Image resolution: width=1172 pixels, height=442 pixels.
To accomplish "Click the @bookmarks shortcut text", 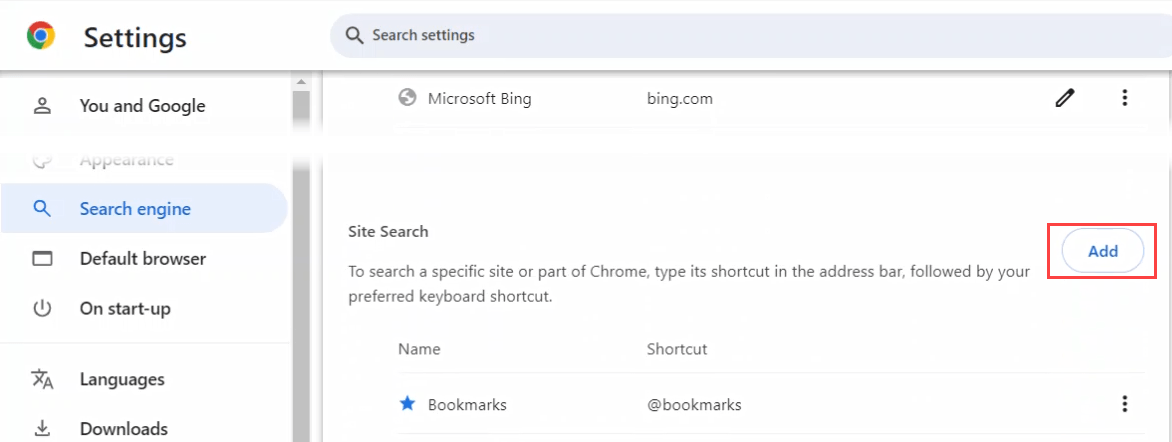I will [694, 405].
